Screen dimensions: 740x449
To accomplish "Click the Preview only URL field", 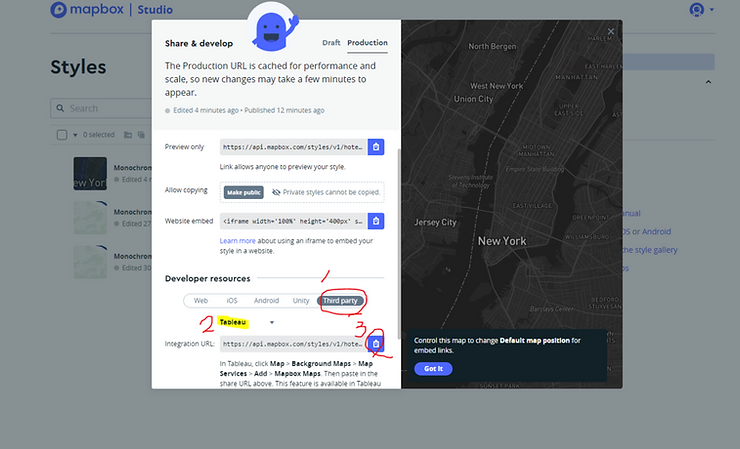I will (x=293, y=147).
